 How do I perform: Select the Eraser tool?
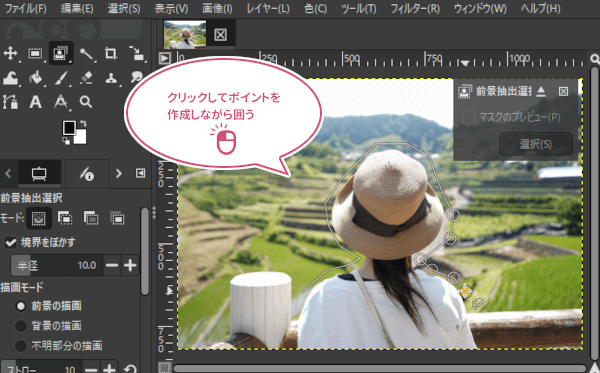click(x=86, y=78)
